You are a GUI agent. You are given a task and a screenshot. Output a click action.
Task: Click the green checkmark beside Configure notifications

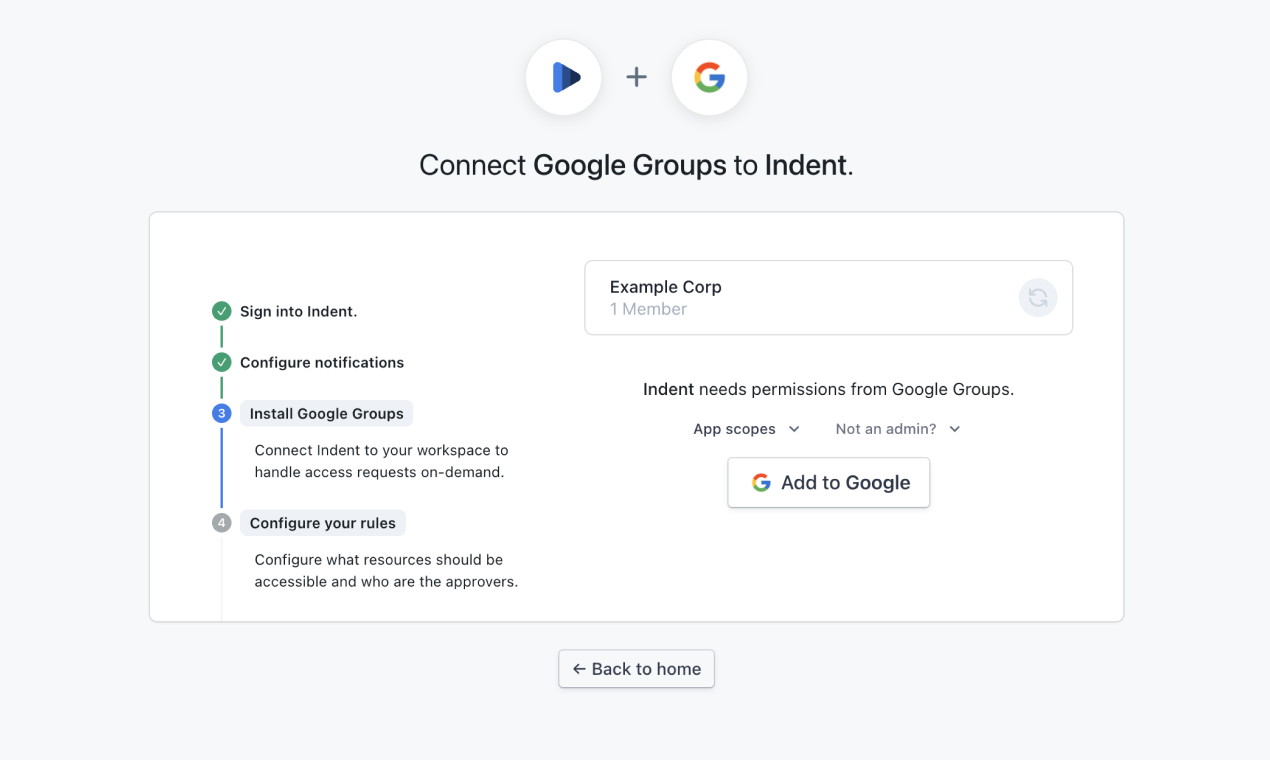tap(222, 363)
